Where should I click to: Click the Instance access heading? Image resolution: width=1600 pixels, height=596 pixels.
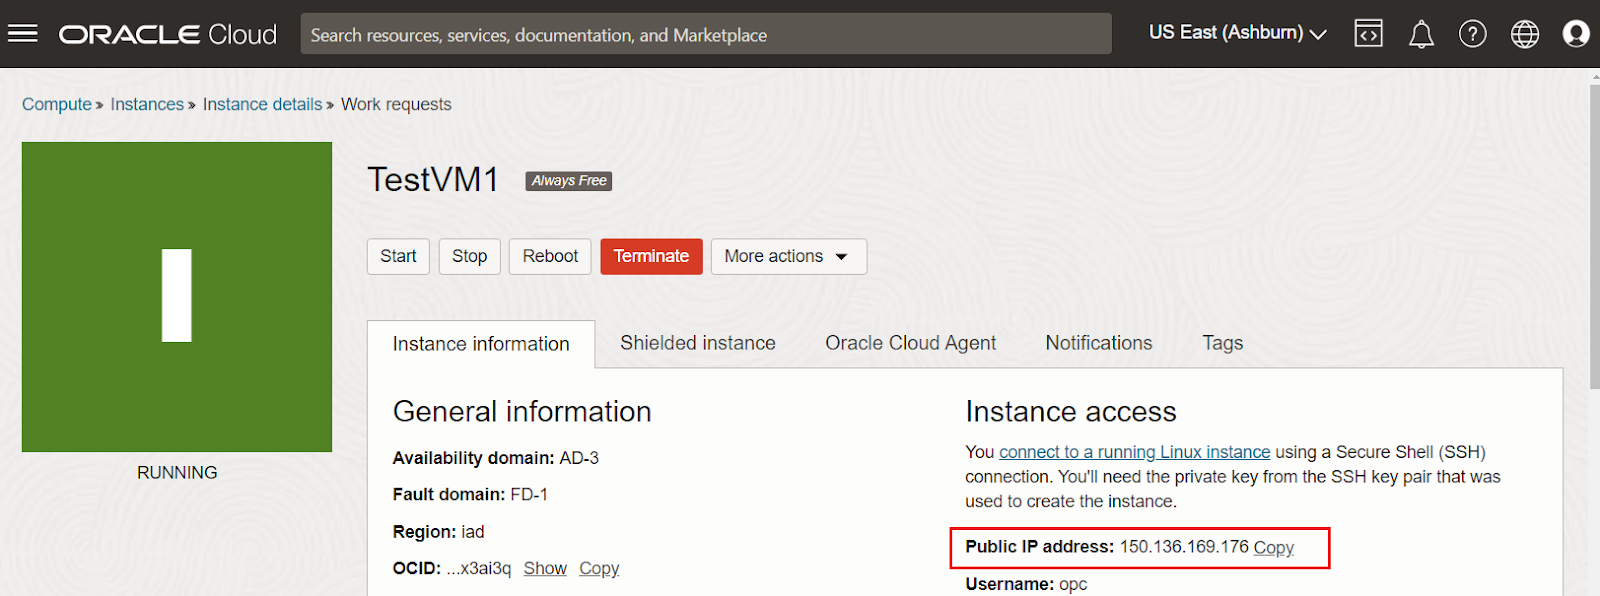coord(1071,411)
